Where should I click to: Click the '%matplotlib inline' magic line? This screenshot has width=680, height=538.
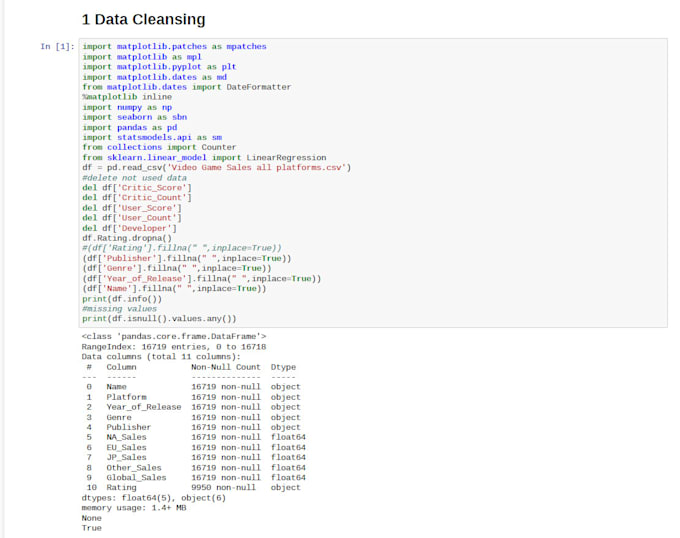[x=127, y=97]
